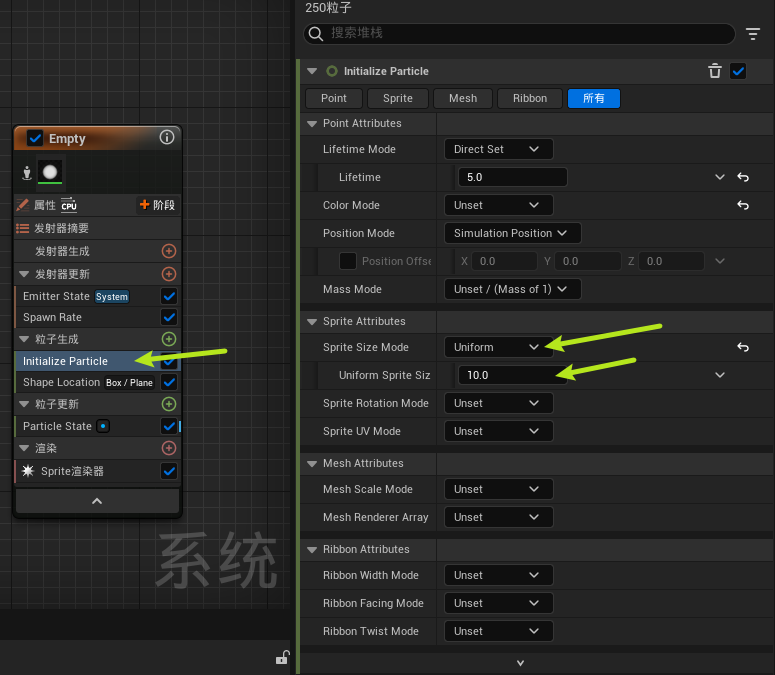Viewport: 775px width, 675px height.
Task: Focus the 搜索堆栈 search field
Action: [519, 34]
